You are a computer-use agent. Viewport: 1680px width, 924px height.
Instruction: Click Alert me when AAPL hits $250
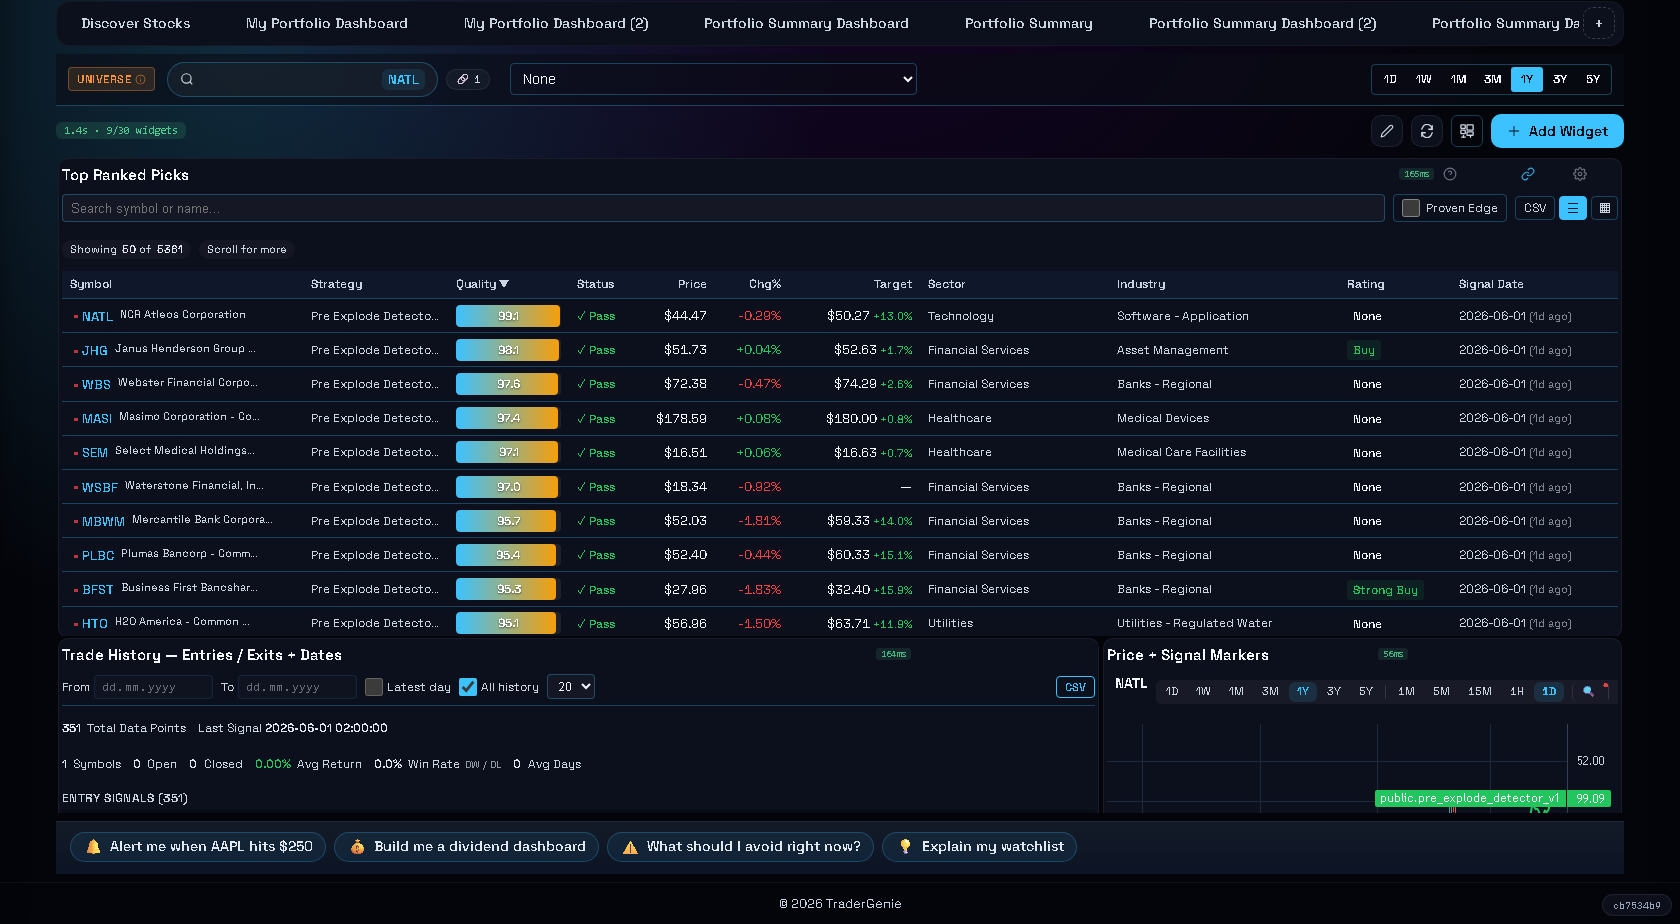click(198, 847)
